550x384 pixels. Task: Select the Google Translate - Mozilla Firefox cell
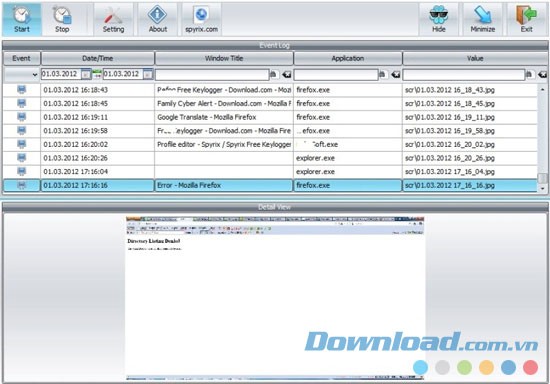click(x=224, y=117)
